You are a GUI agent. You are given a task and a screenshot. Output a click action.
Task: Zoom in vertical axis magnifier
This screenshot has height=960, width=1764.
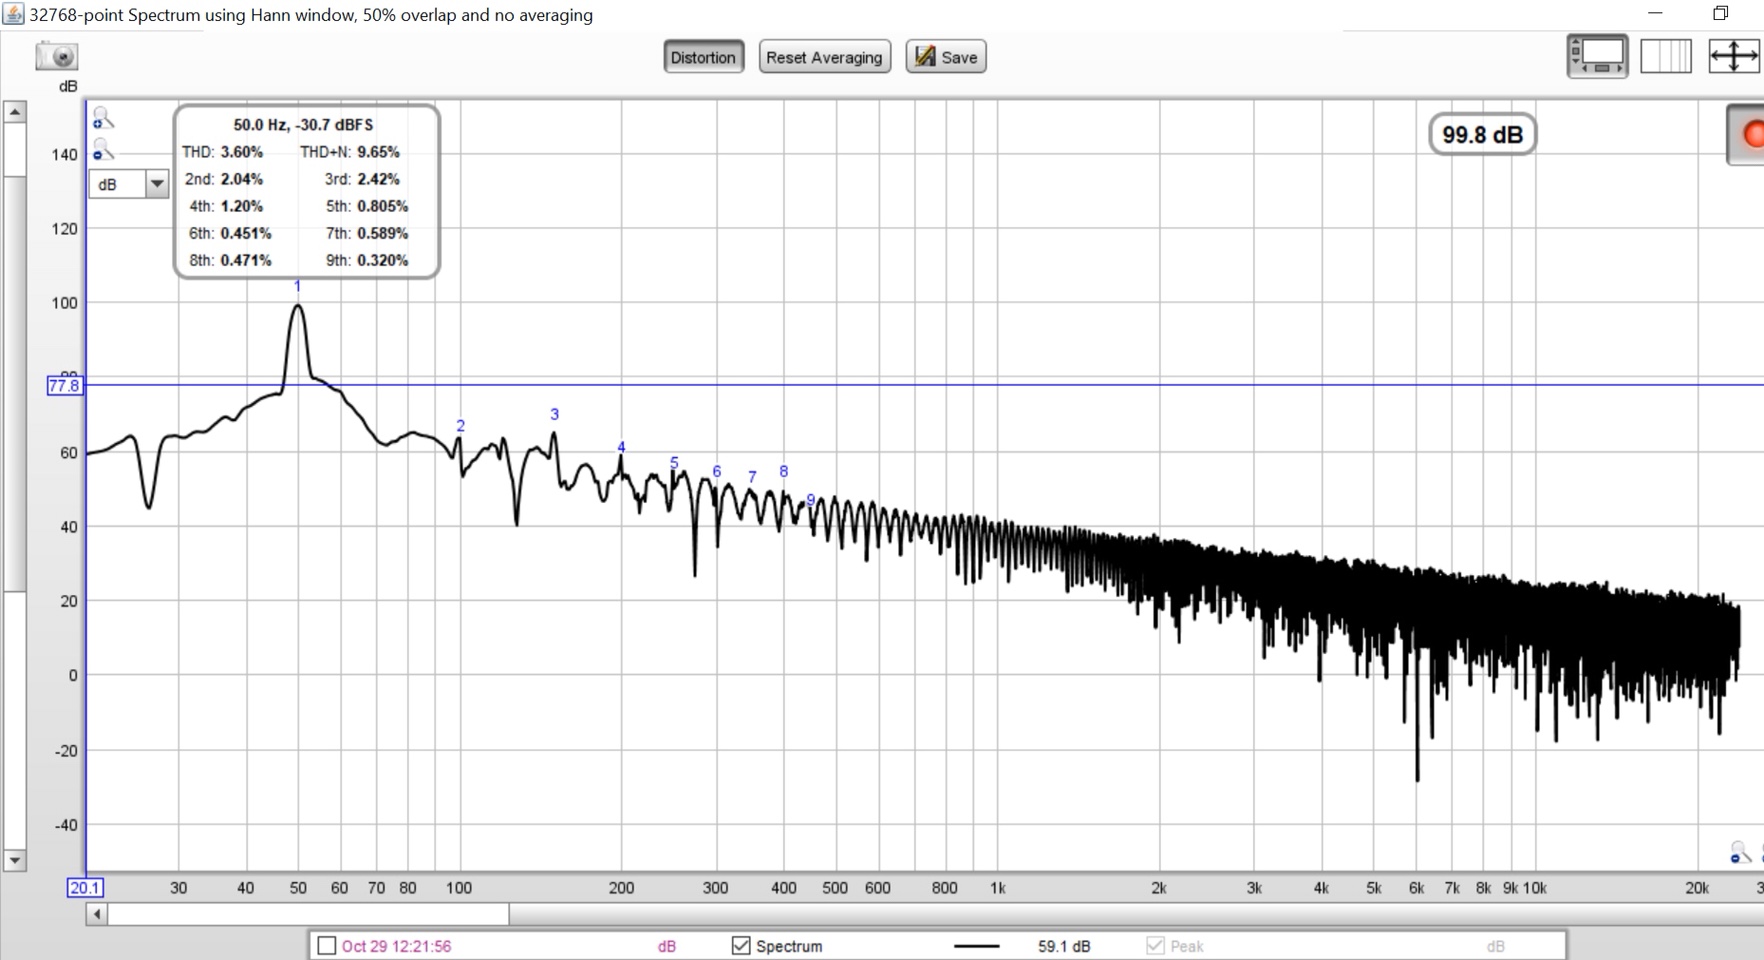pos(103,120)
